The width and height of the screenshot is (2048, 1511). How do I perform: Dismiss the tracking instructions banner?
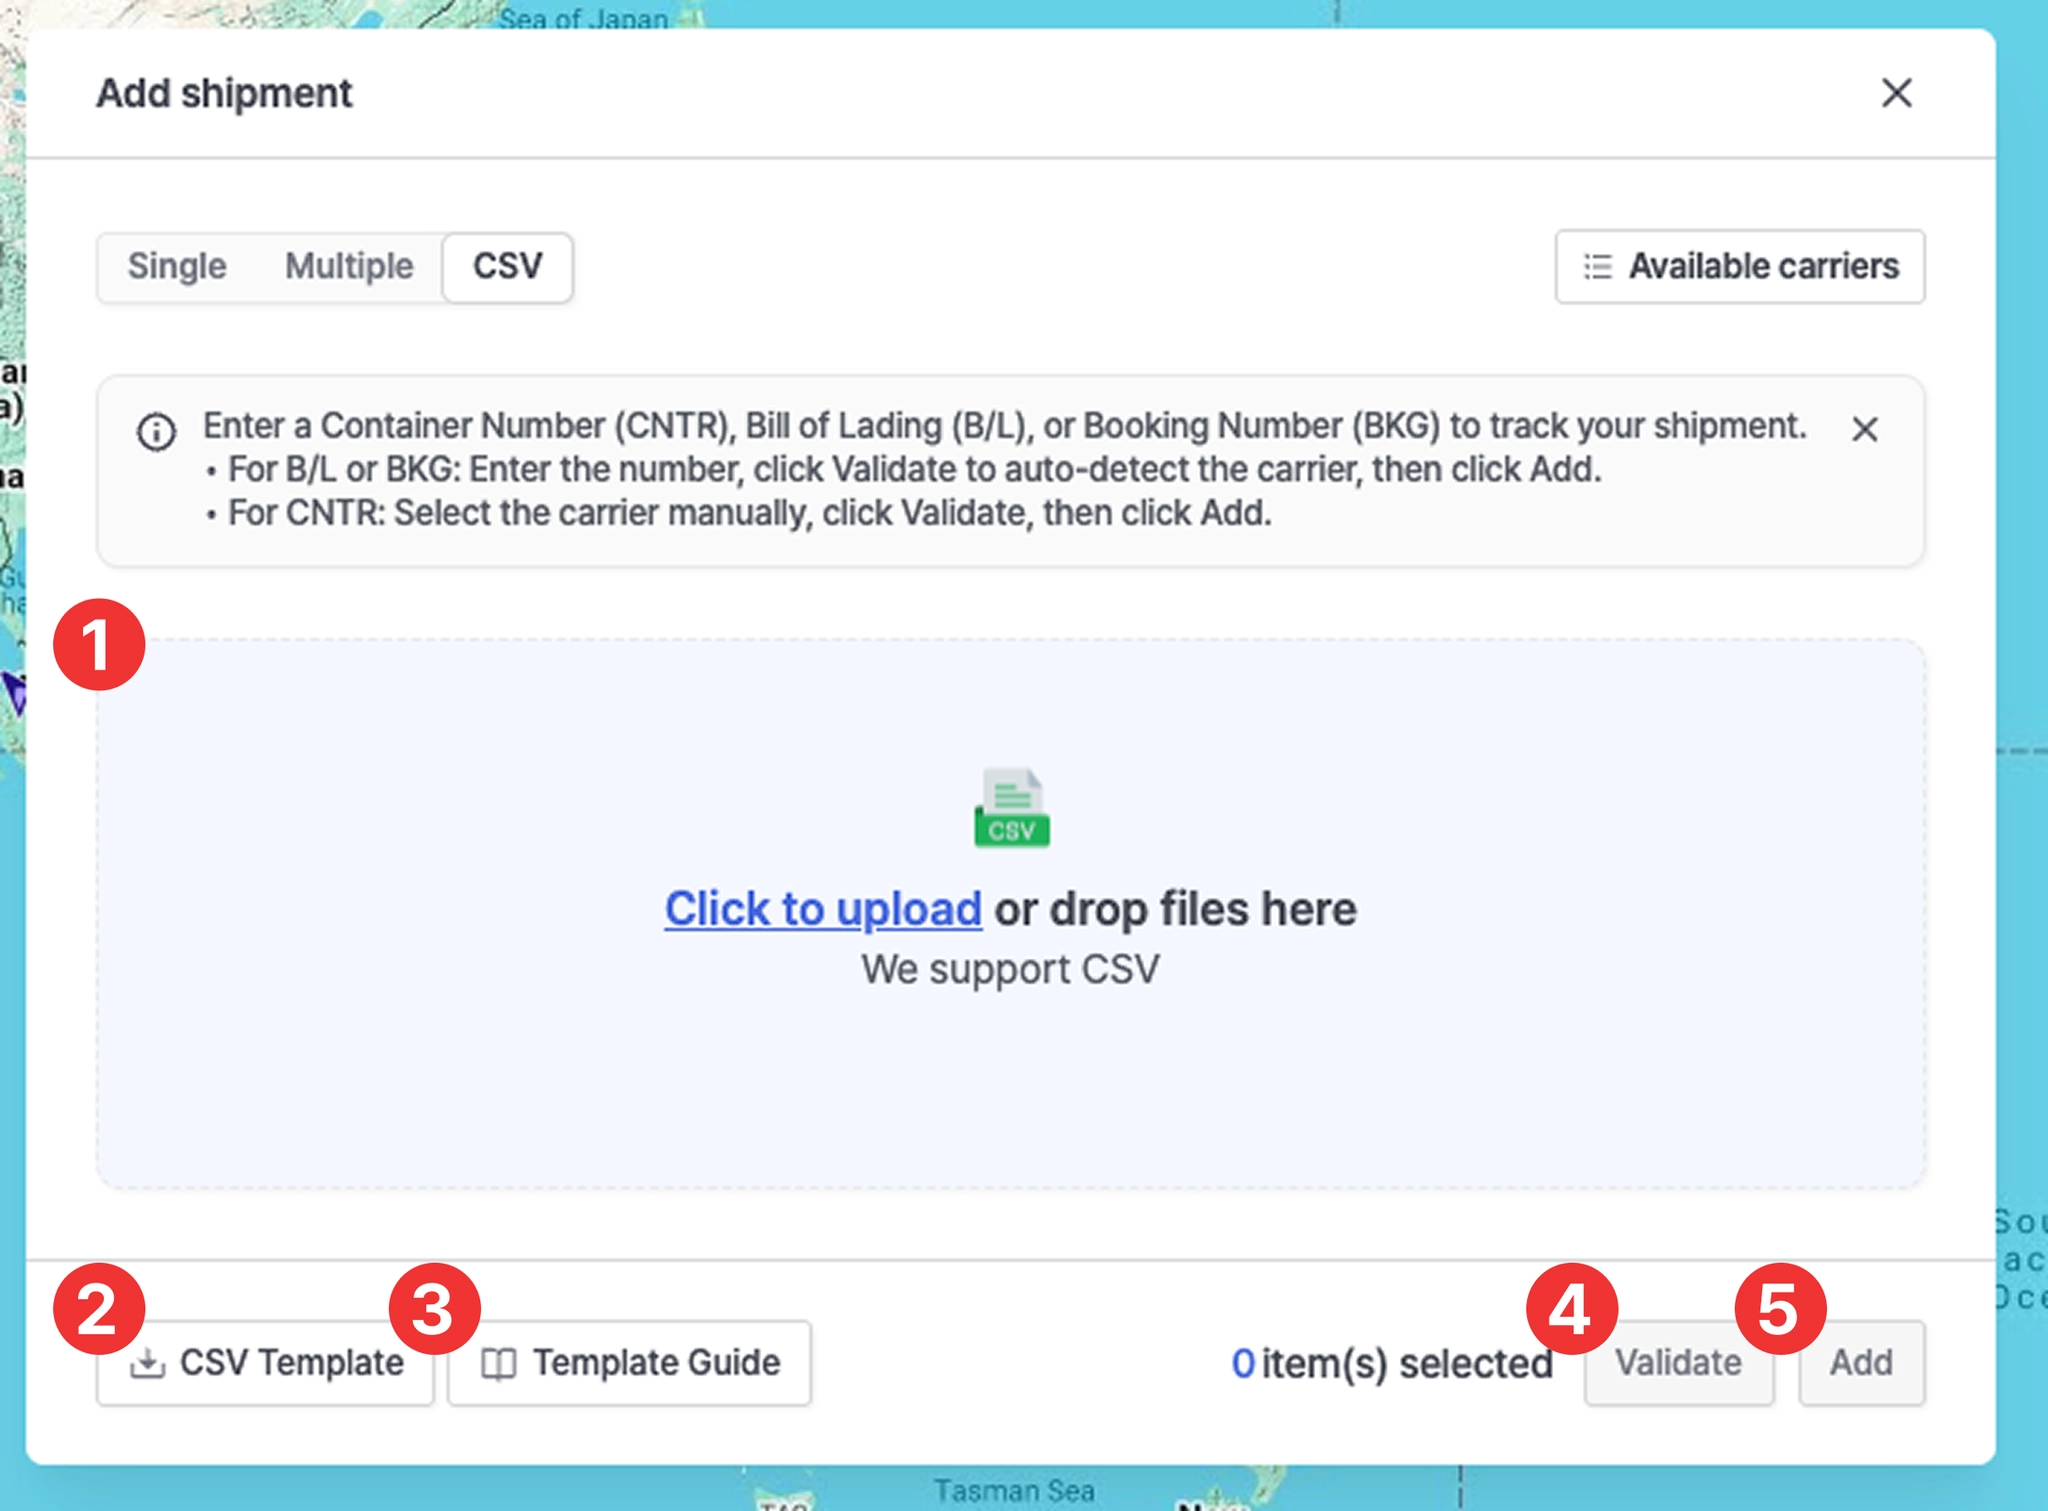coord(1864,429)
